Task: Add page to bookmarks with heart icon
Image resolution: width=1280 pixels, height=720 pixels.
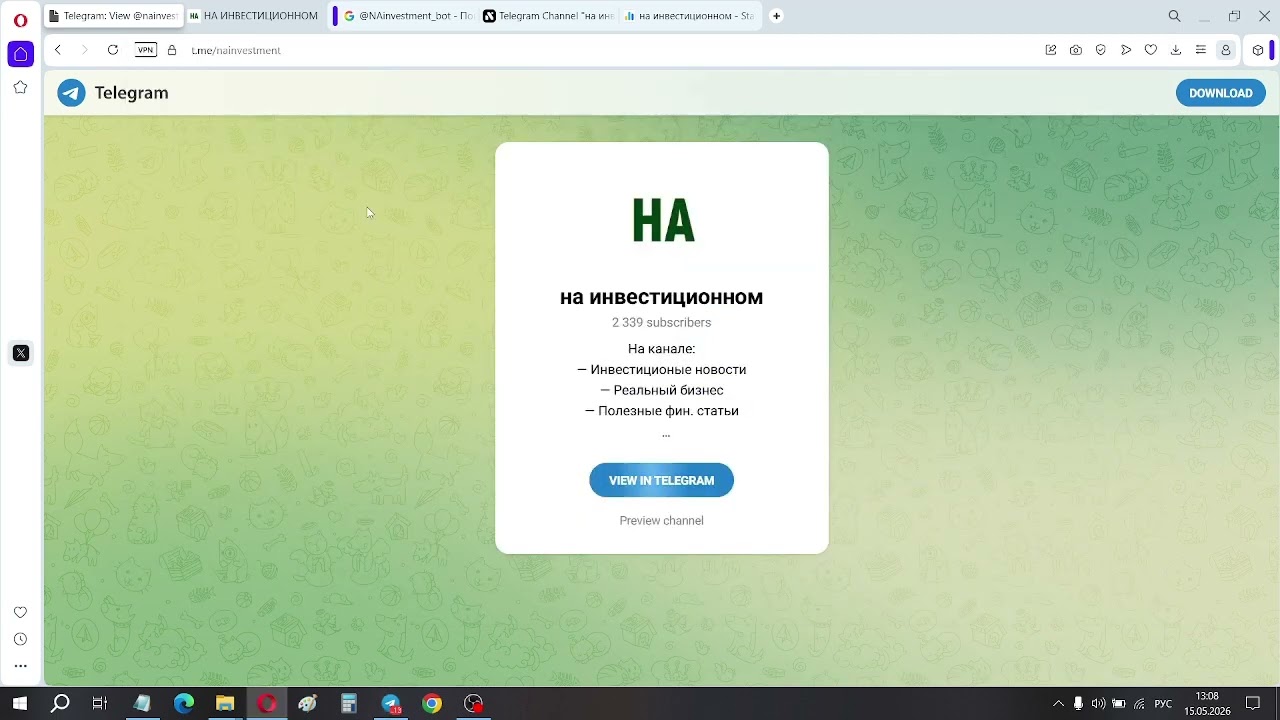Action: (x=1151, y=50)
